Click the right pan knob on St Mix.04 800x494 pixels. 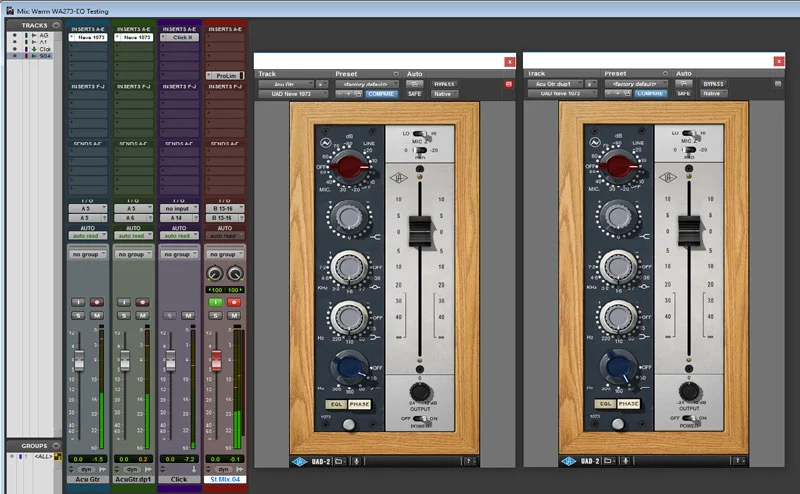[235, 274]
